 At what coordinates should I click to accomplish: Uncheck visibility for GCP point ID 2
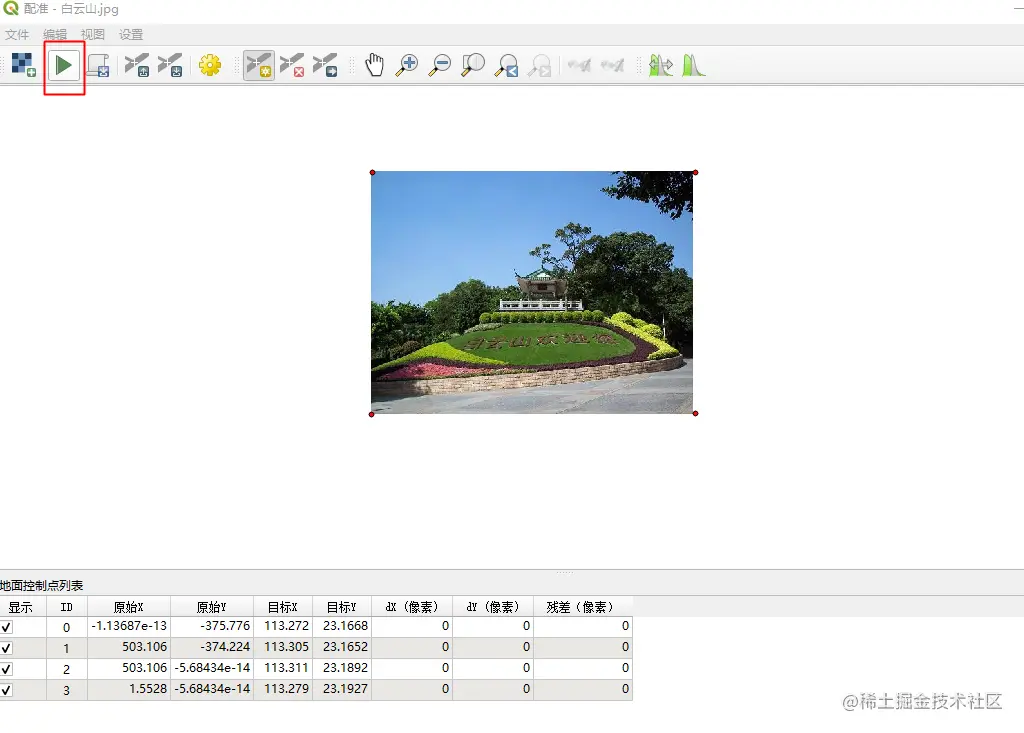(x=7, y=669)
